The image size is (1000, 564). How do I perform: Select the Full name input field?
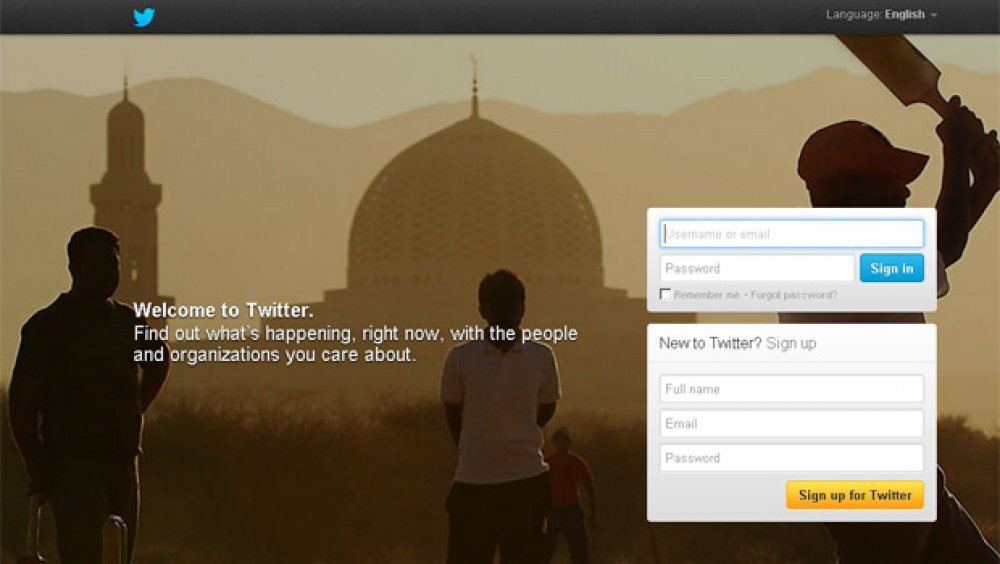point(791,389)
